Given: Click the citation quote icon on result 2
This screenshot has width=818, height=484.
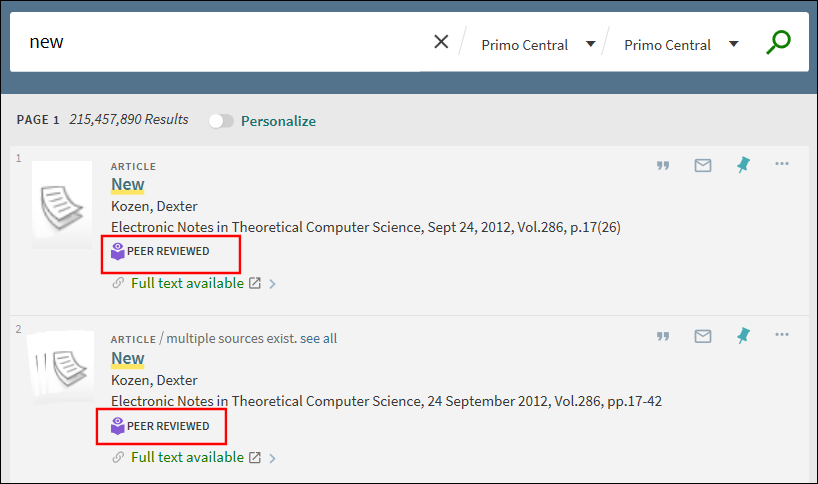Looking at the screenshot, I should [662, 337].
